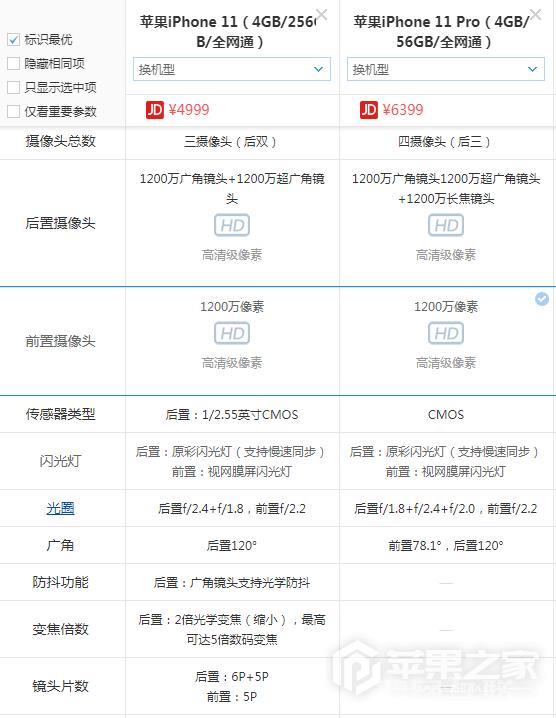Click iPhone 11 1200万像素 front camera text
Image resolution: width=556 pixels, height=718 pixels.
(232, 307)
